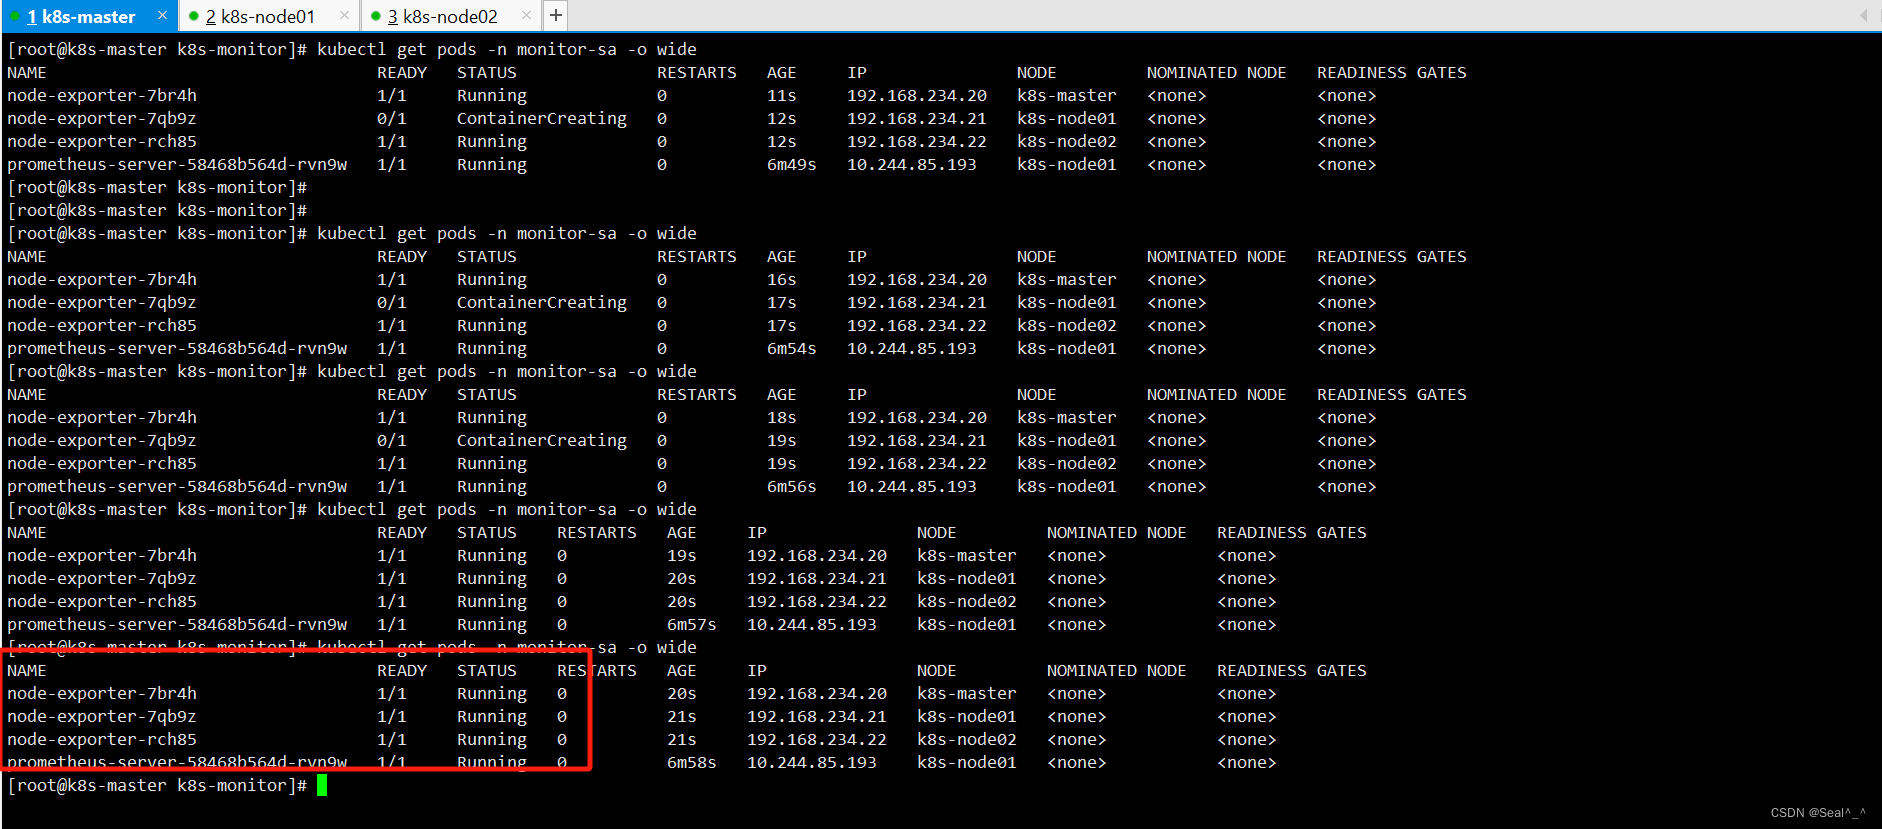
Task: Click the first 'ContainerCreating' status with age 12s
Action: (542, 118)
